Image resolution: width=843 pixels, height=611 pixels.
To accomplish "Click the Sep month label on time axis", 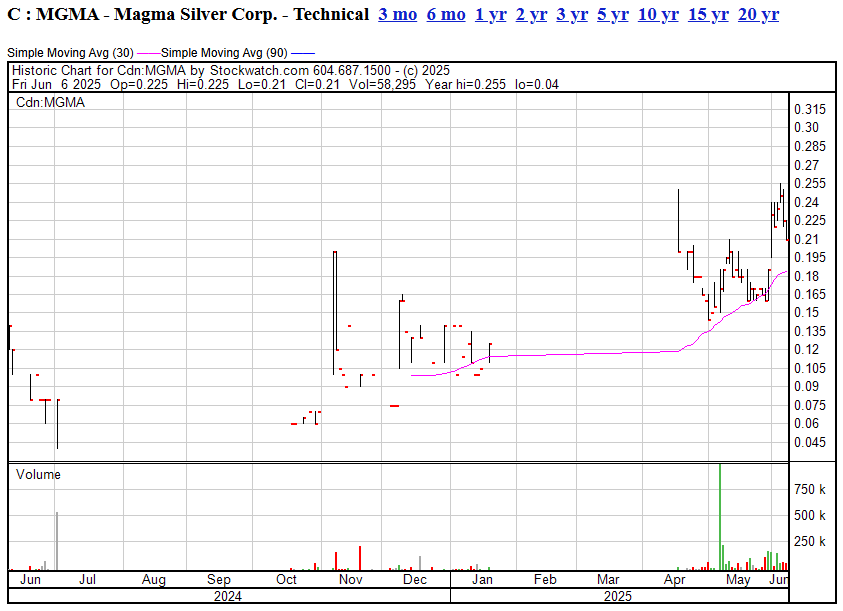I will coord(218,579).
